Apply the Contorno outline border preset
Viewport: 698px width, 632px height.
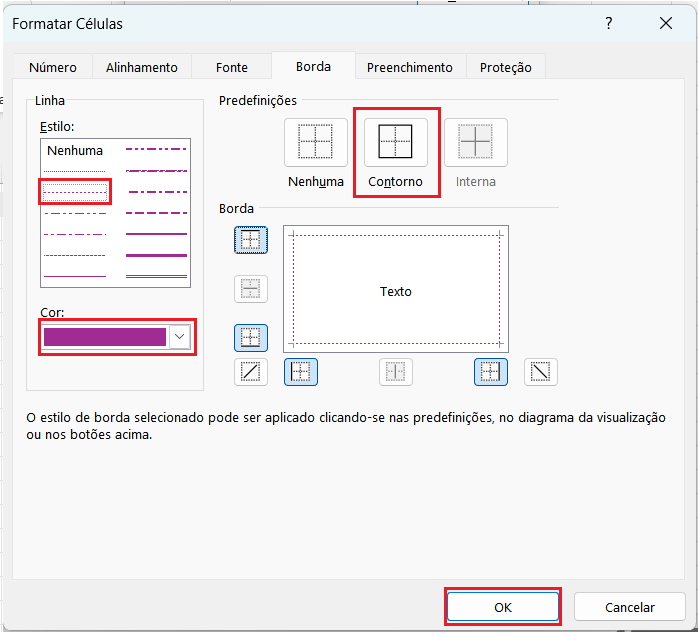(395, 143)
